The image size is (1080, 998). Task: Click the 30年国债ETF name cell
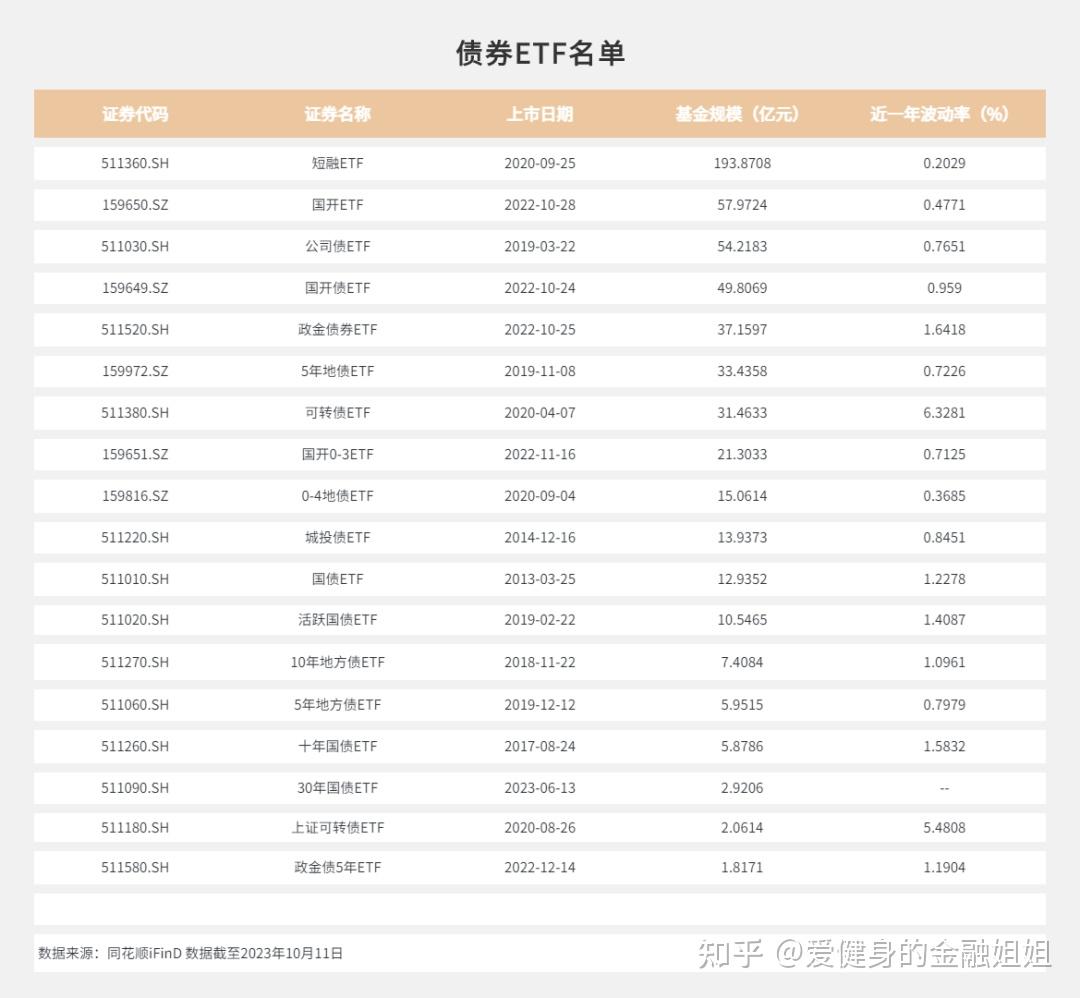pos(338,787)
